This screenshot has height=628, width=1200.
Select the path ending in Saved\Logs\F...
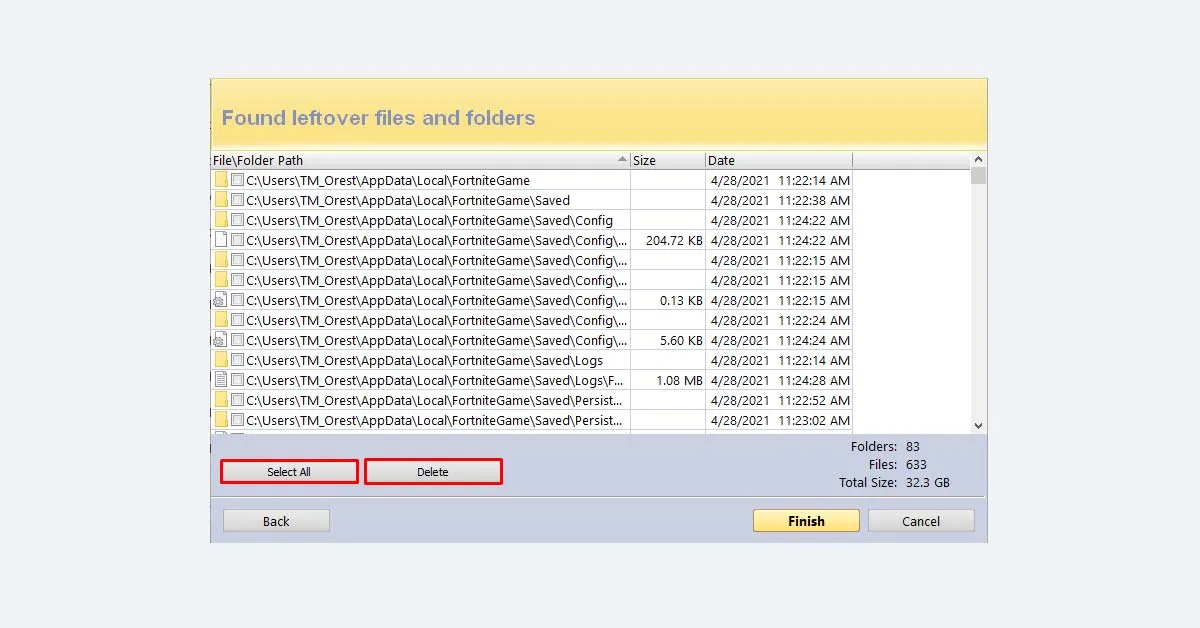tap(436, 380)
